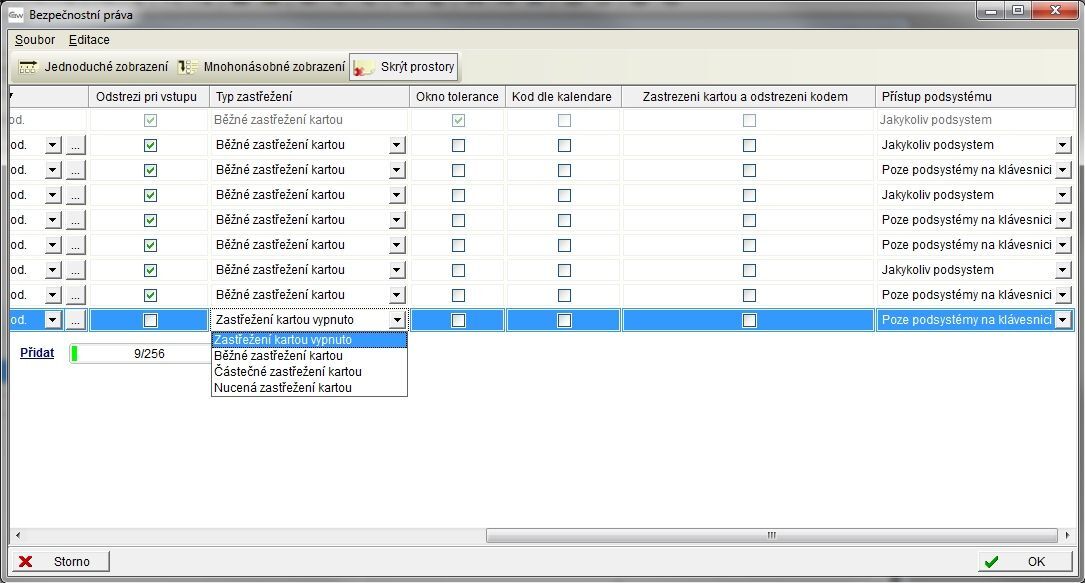Click the Jednoduché zobrazení toolbar icon
1085x583 pixels.
tap(28, 67)
